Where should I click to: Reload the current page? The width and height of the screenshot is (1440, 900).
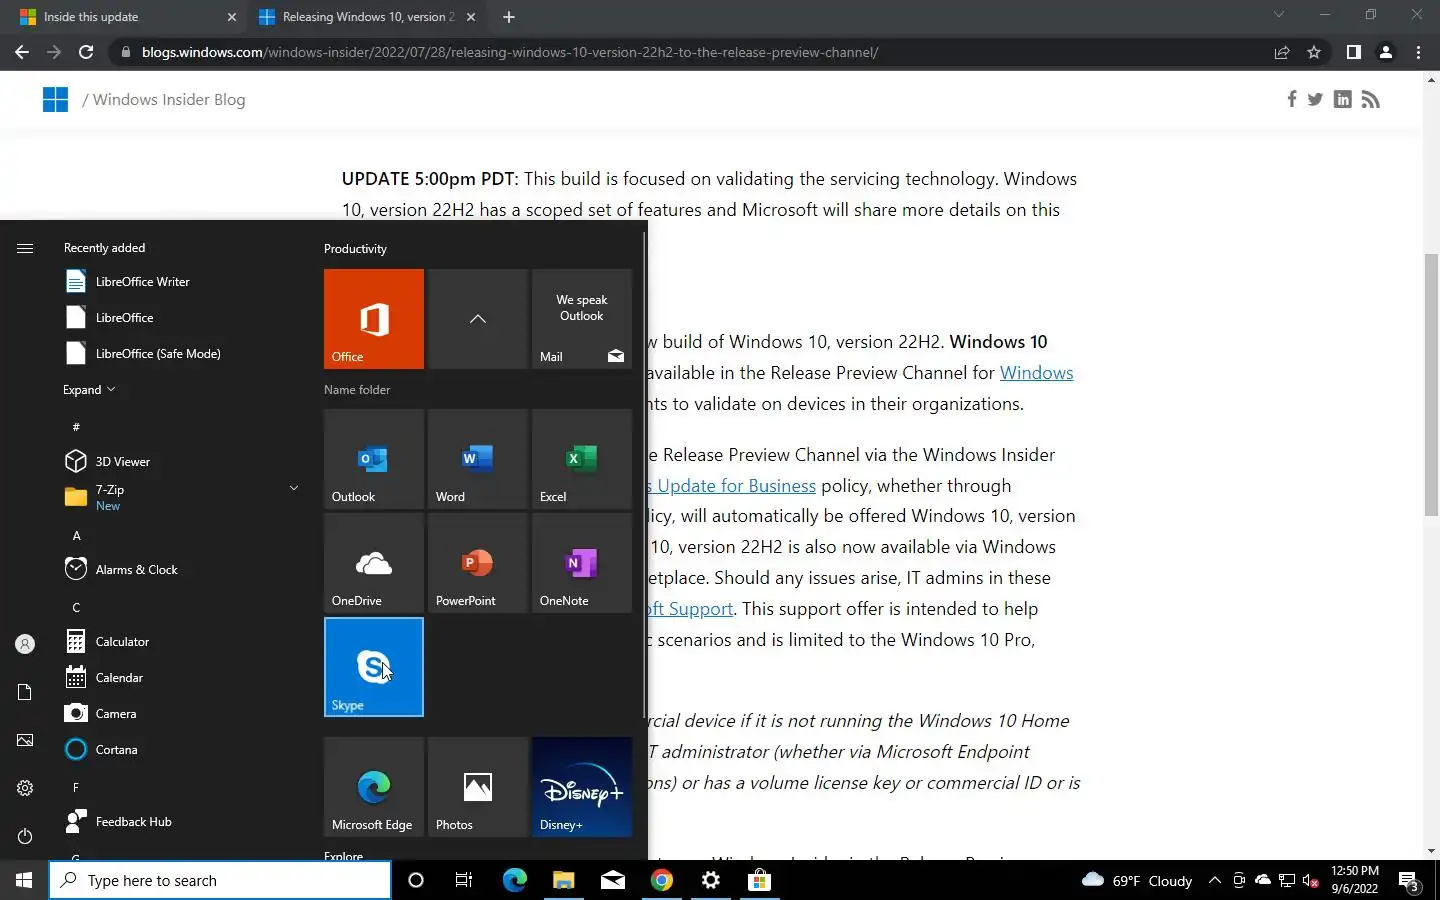[x=86, y=52]
